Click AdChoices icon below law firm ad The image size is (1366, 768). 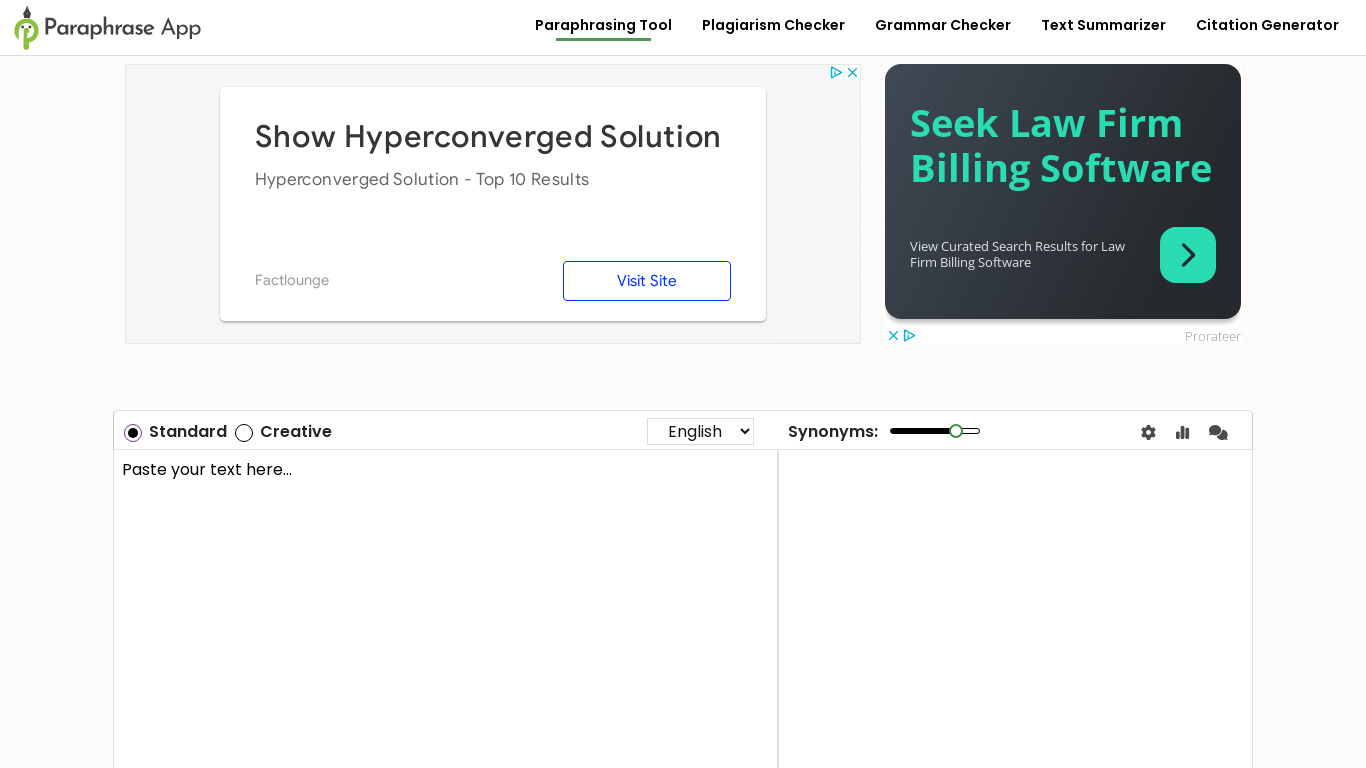point(909,336)
